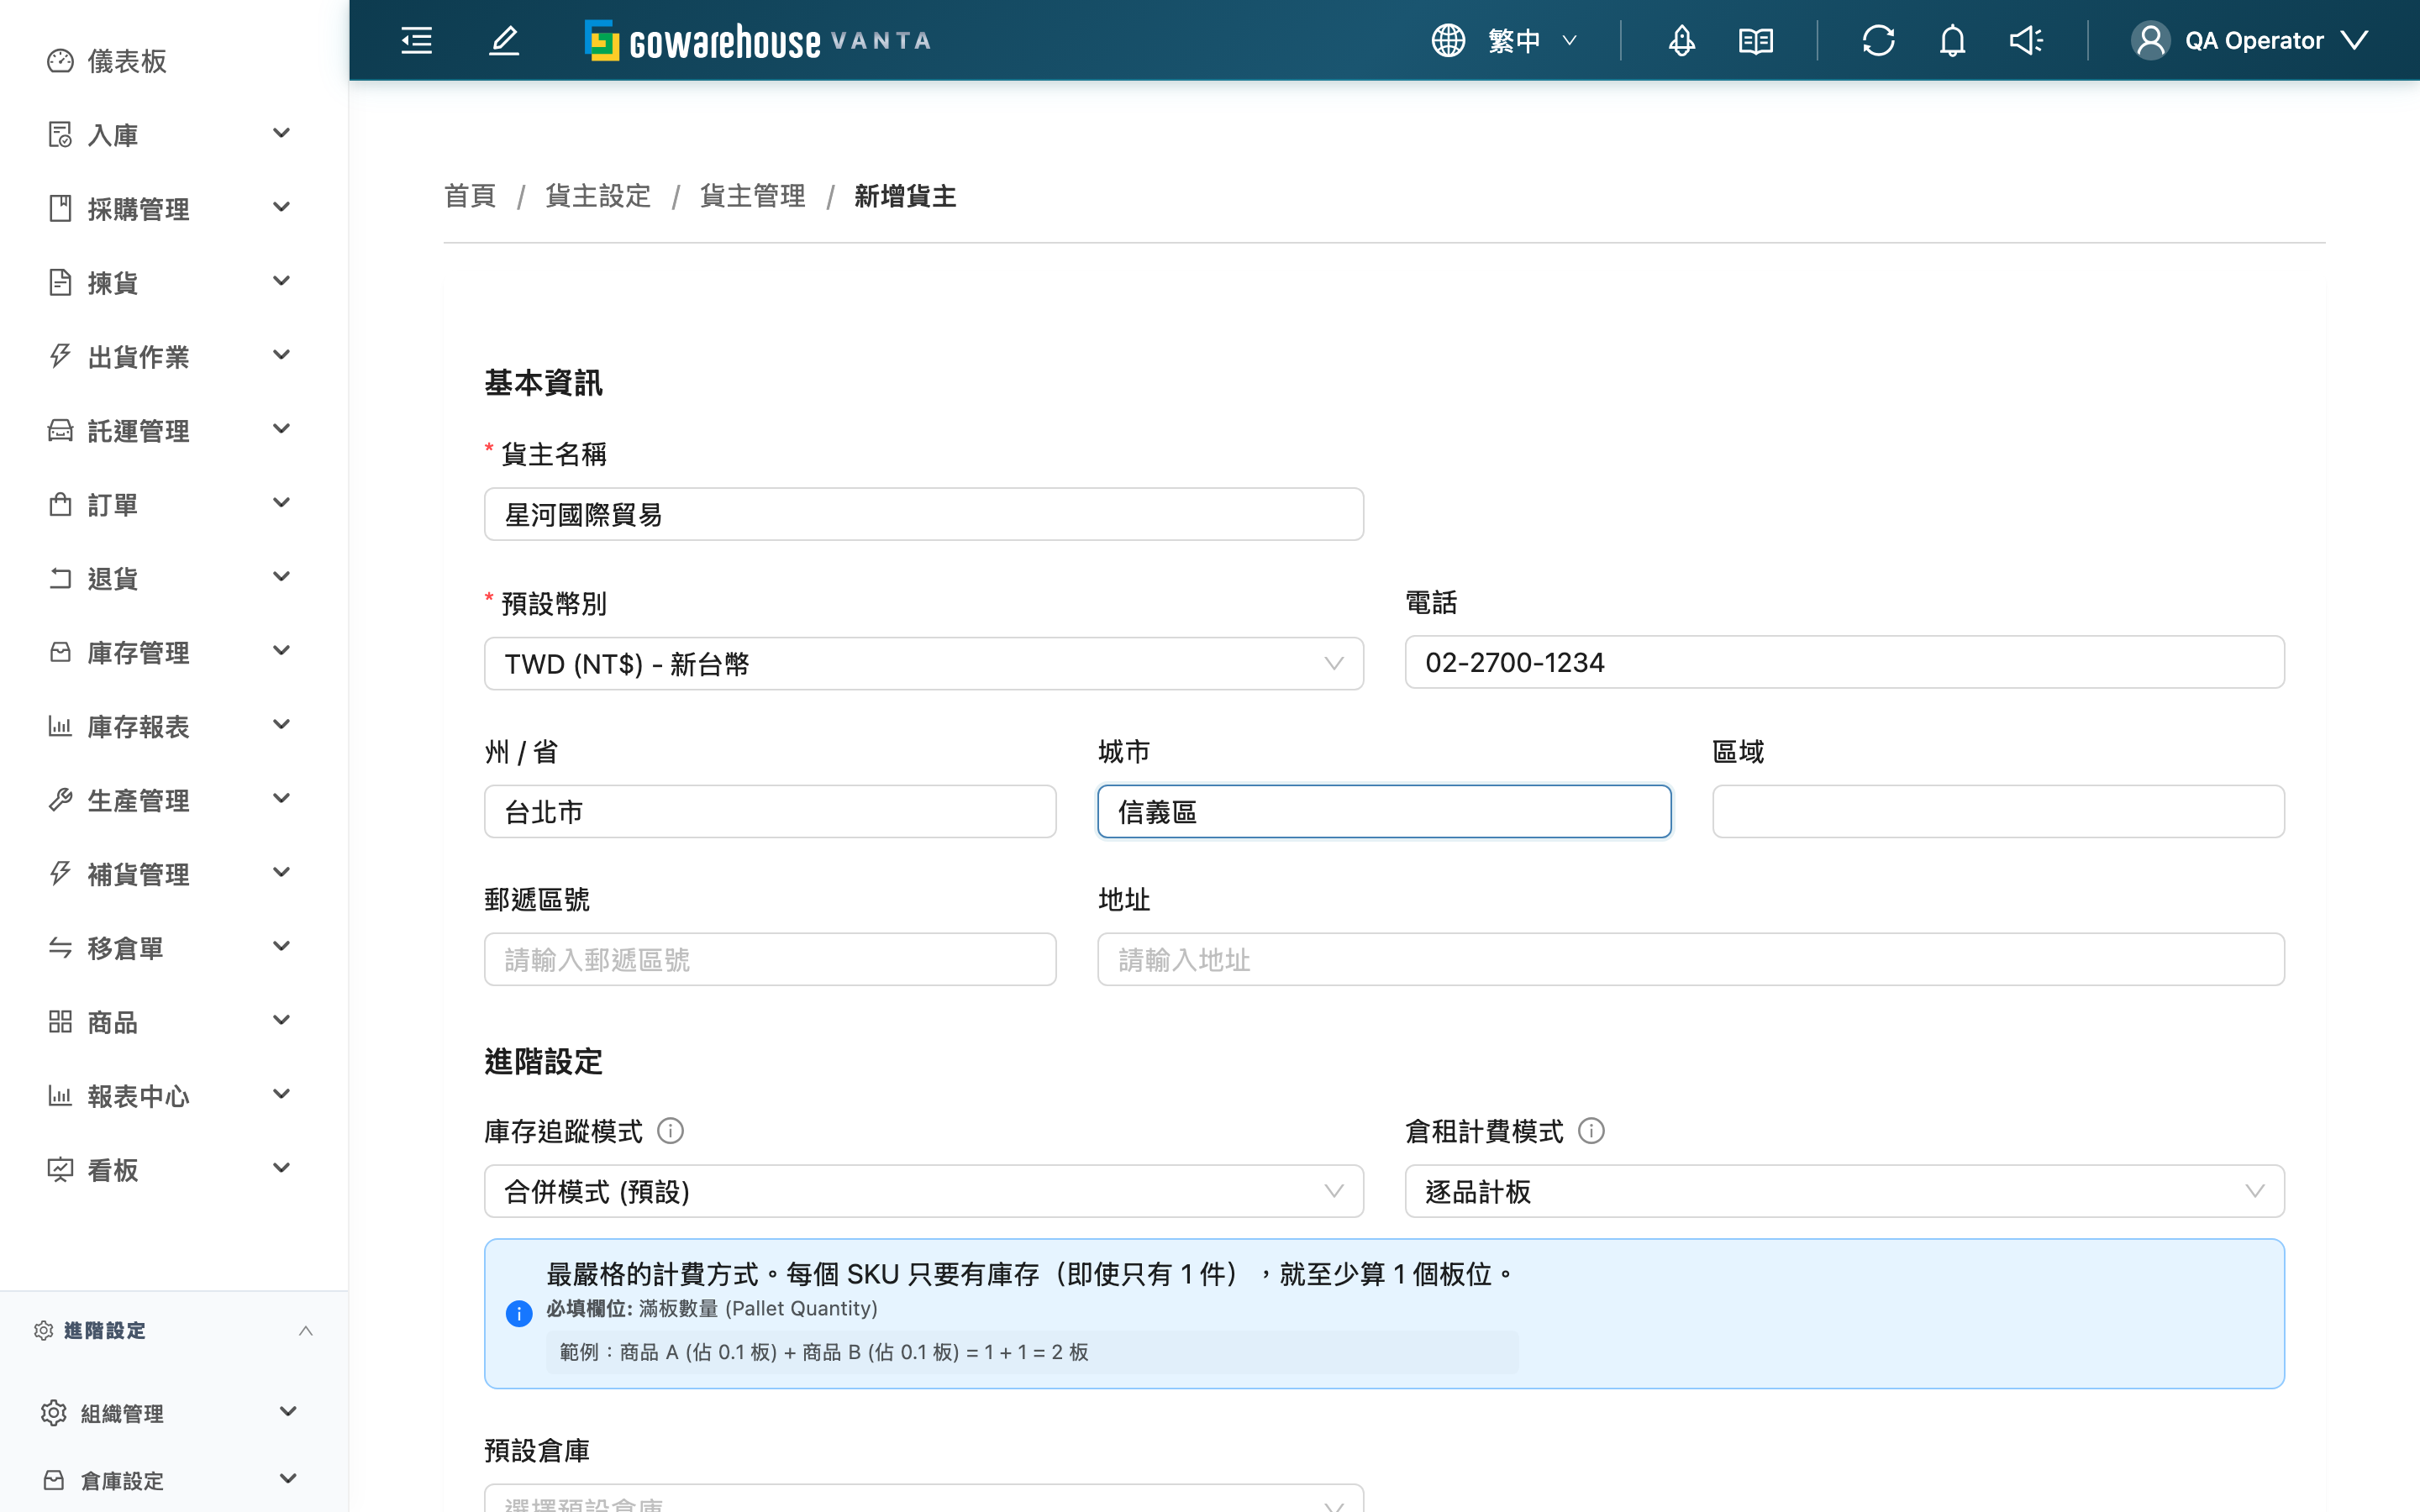Click the QA Operator avatar icon
2420x1512 pixels.
2151,41
